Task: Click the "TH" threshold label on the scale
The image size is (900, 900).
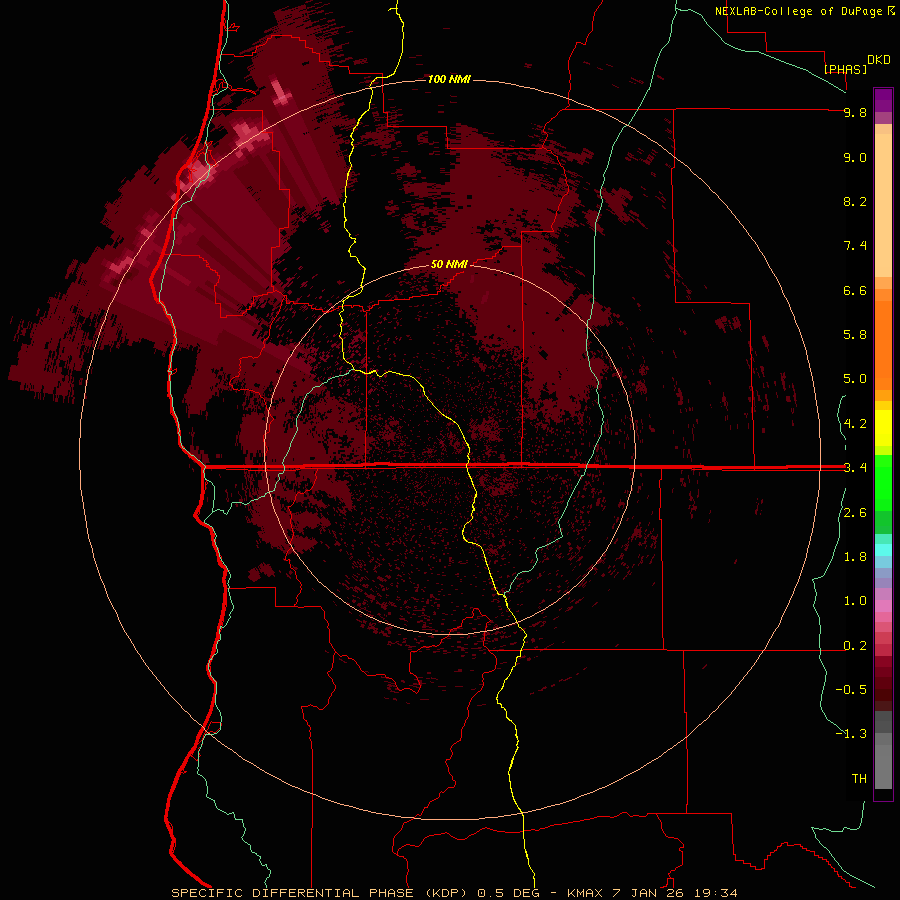Action: [859, 778]
